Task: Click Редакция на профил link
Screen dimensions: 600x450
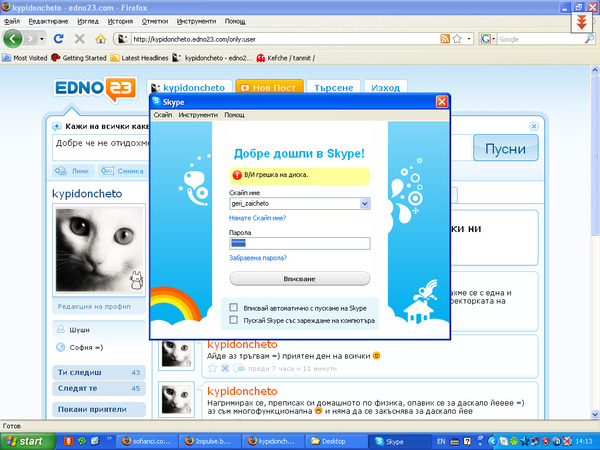Action: coord(94,307)
